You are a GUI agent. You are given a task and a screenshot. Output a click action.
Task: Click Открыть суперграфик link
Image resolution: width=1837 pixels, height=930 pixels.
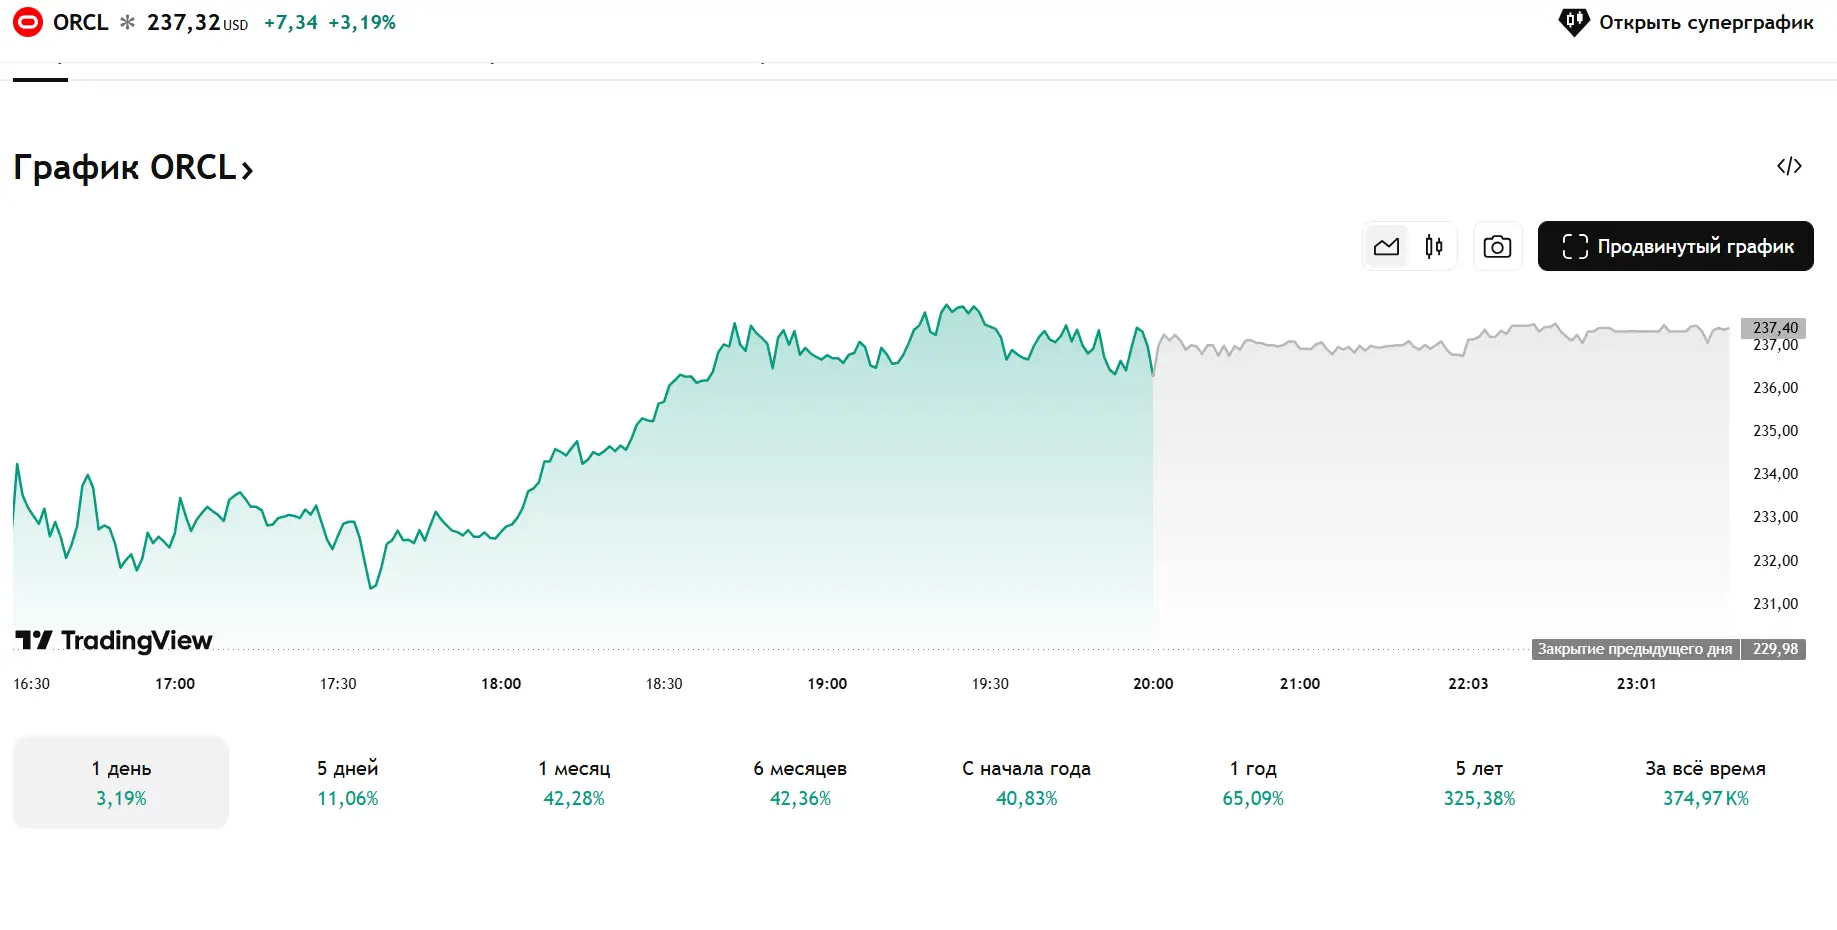1705,22
